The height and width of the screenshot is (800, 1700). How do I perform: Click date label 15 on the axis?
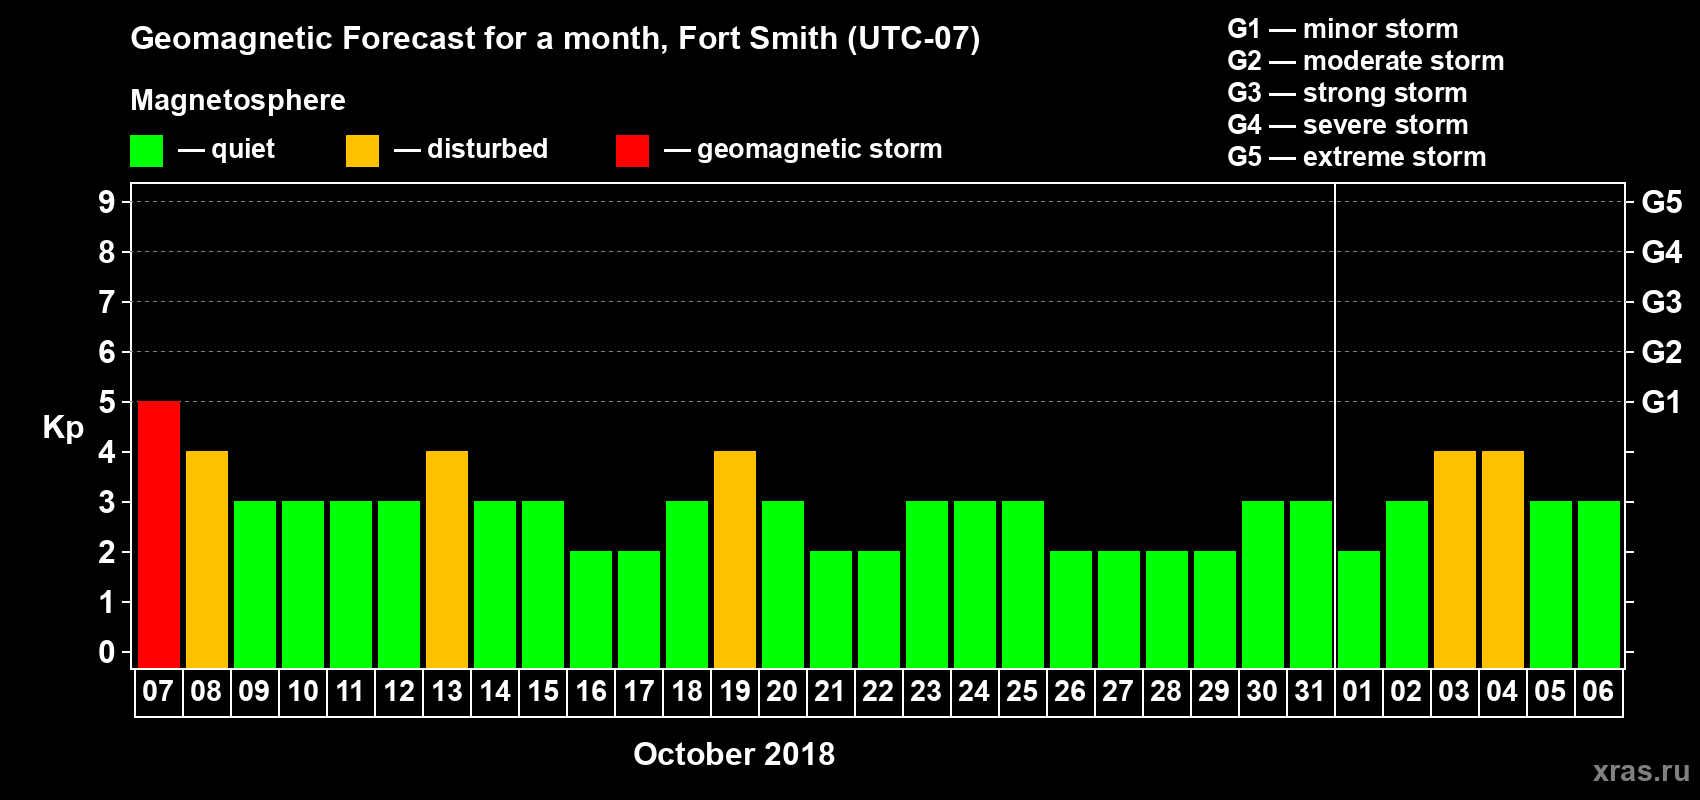(x=542, y=691)
